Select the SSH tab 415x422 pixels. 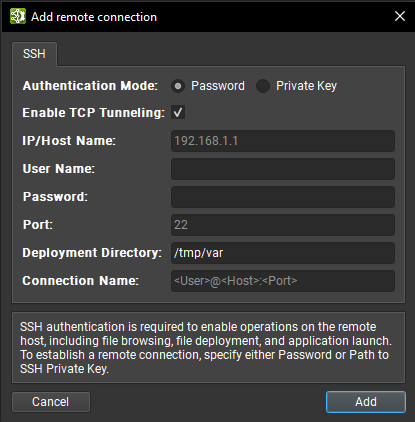[x=34, y=54]
